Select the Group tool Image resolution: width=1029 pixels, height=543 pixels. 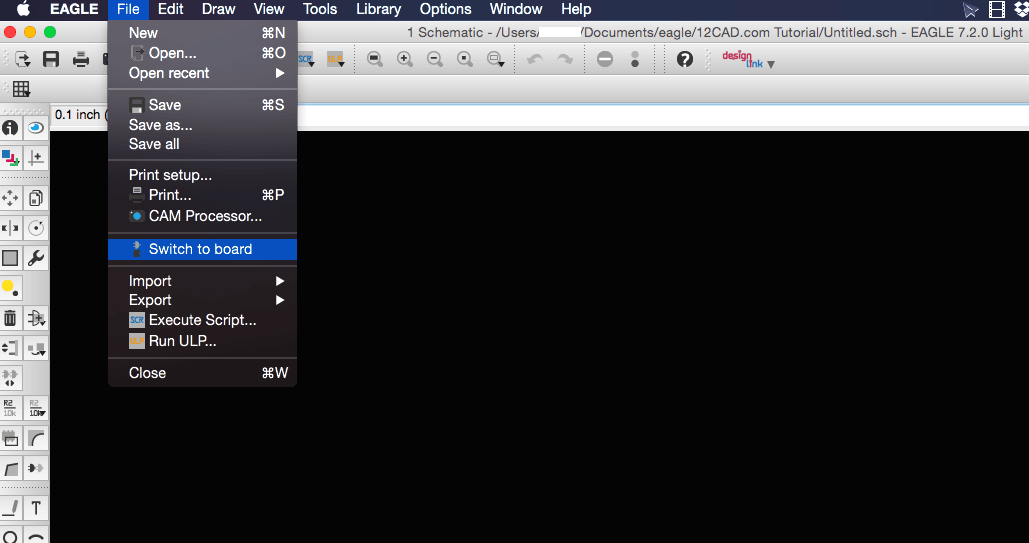(x=10, y=258)
